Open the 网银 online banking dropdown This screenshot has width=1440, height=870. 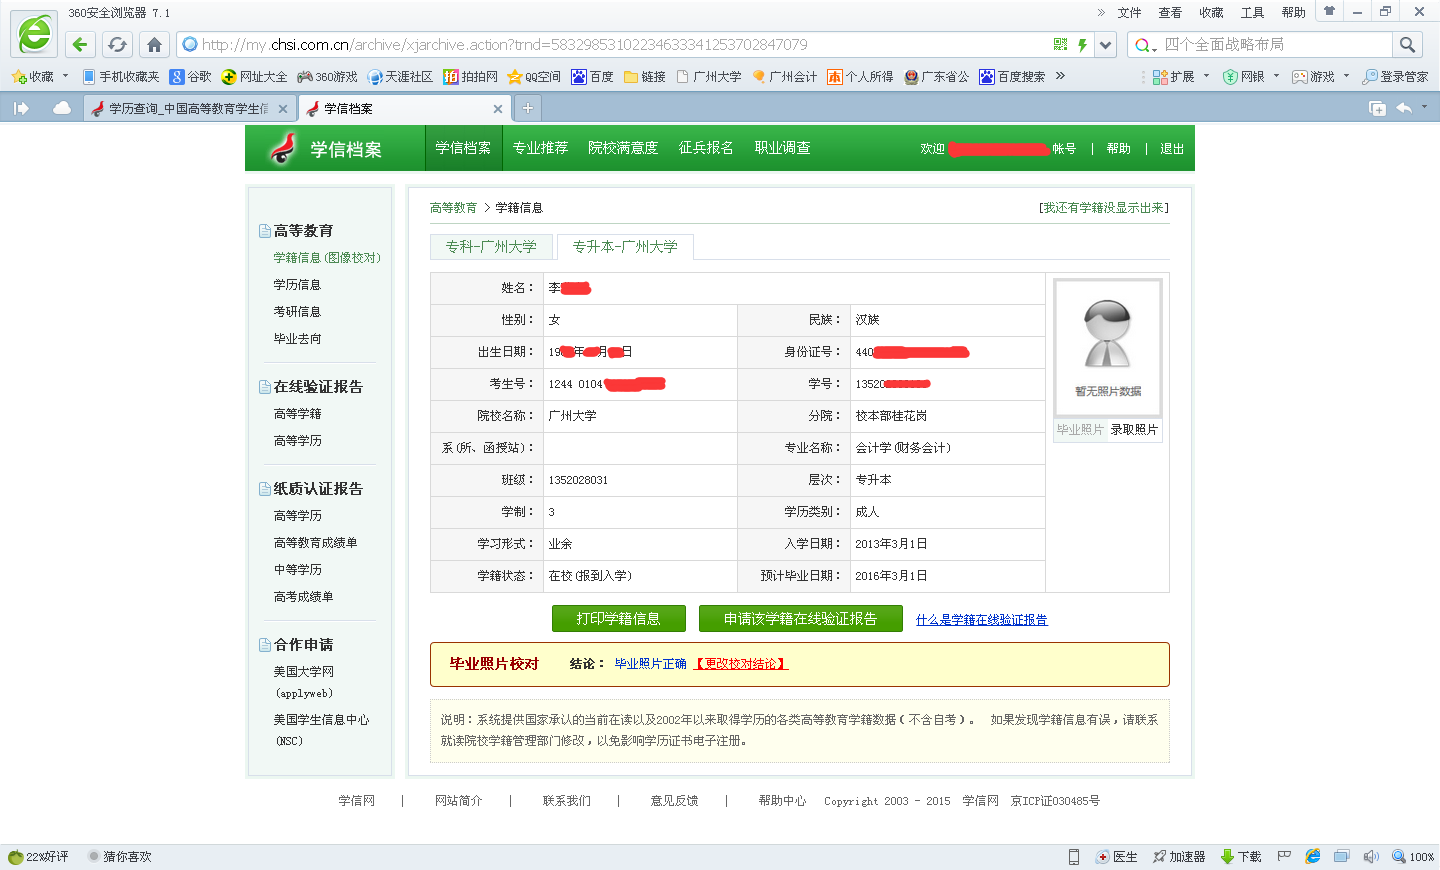click(1251, 76)
